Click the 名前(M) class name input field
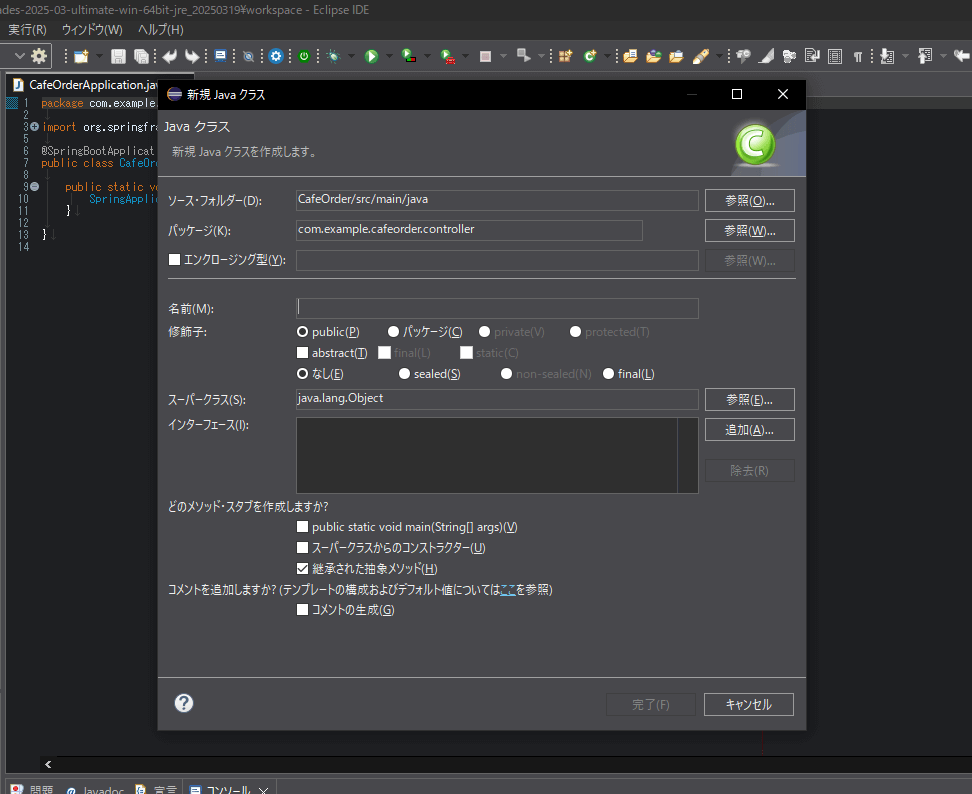972x794 pixels. 497,308
